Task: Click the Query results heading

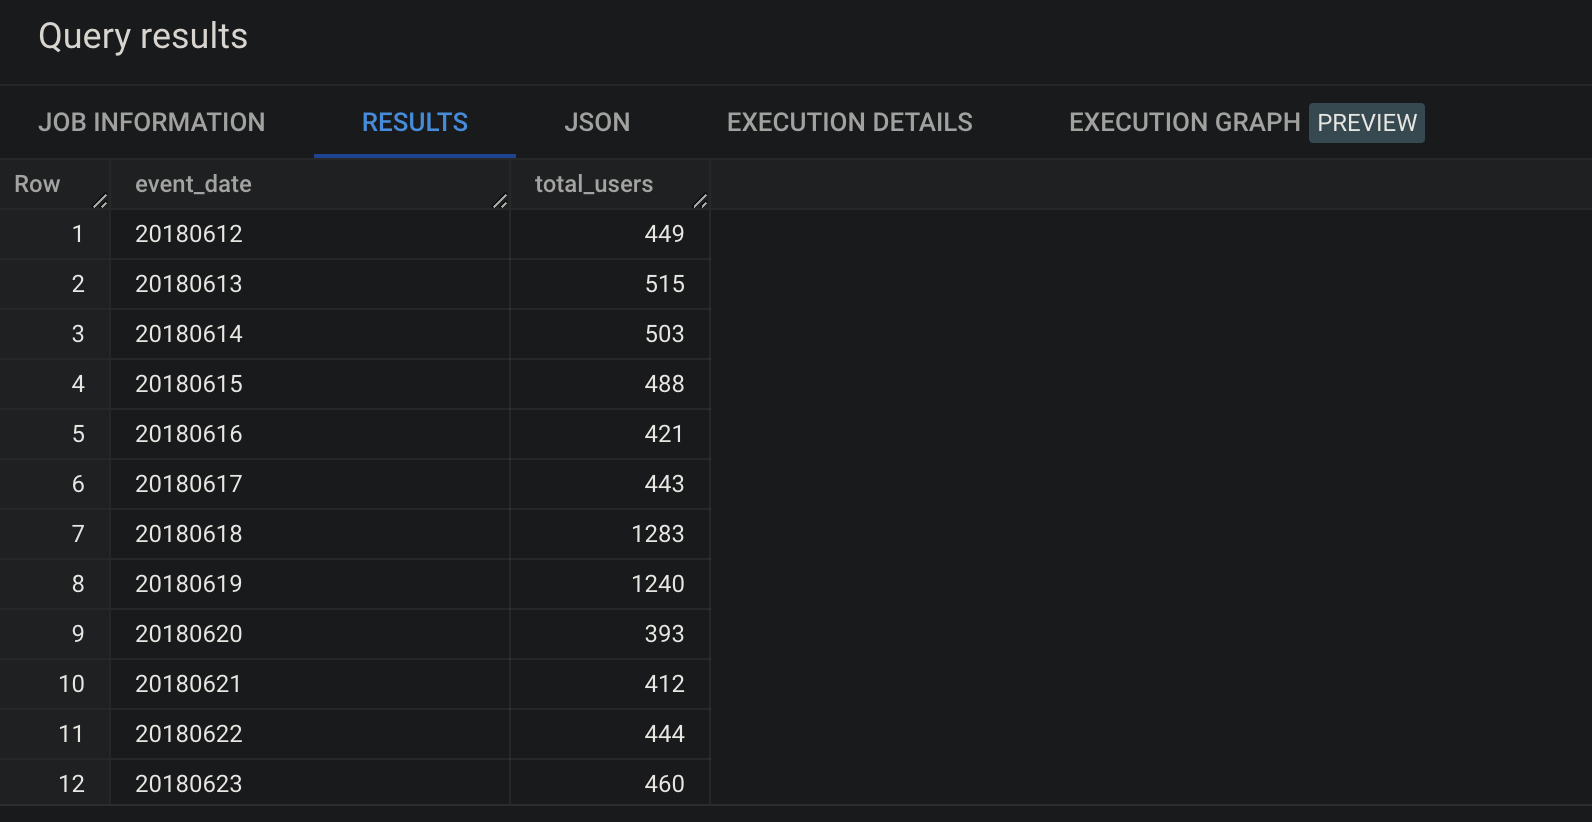Action: pyautogui.click(x=143, y=36)
